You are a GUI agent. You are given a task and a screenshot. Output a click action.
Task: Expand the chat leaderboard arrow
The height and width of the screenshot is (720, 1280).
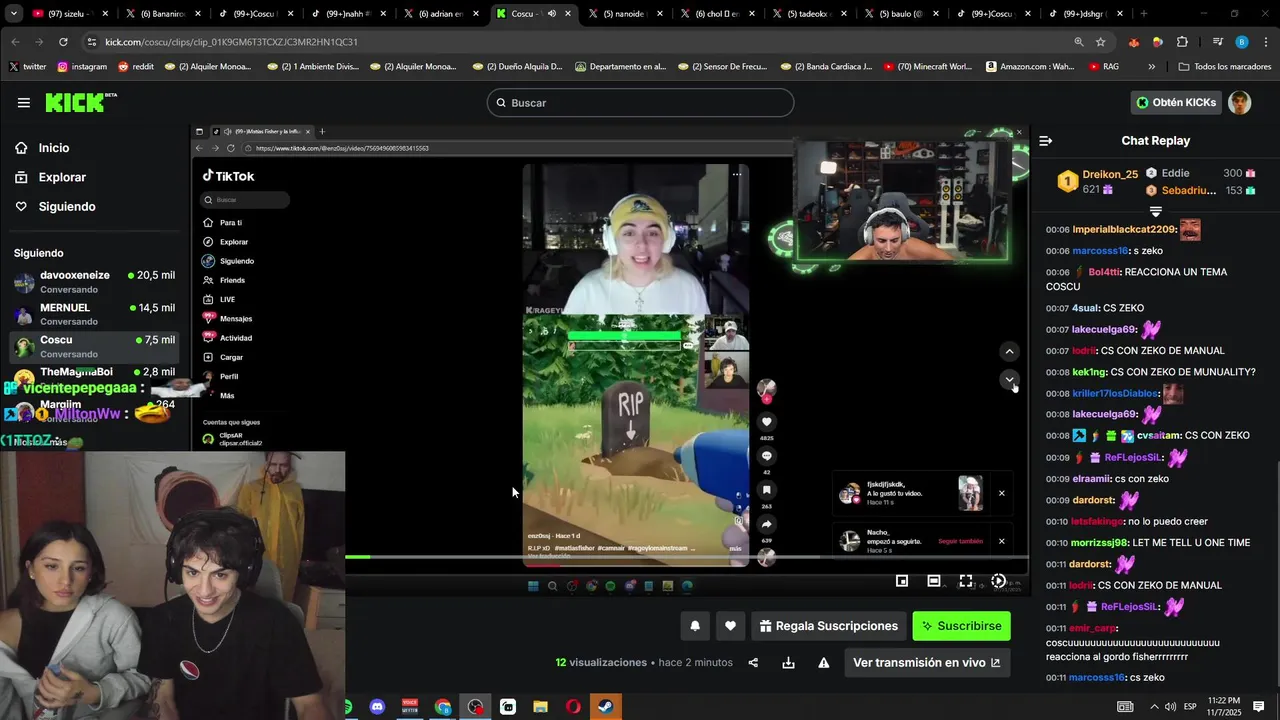(x=1155, y=212)
